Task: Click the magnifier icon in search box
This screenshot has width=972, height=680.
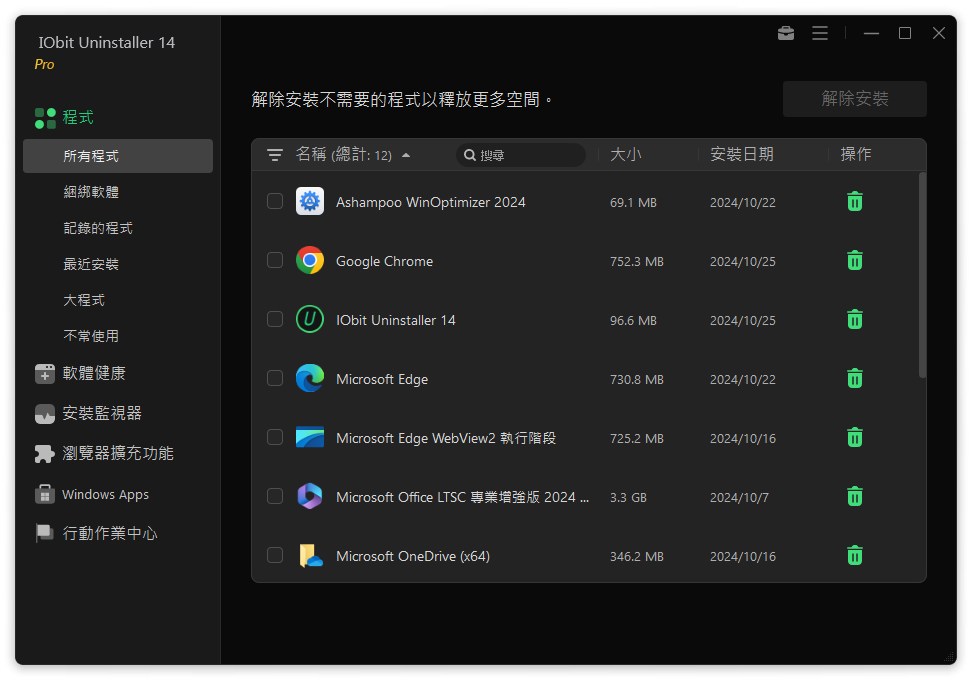Action: click(470, 155)
